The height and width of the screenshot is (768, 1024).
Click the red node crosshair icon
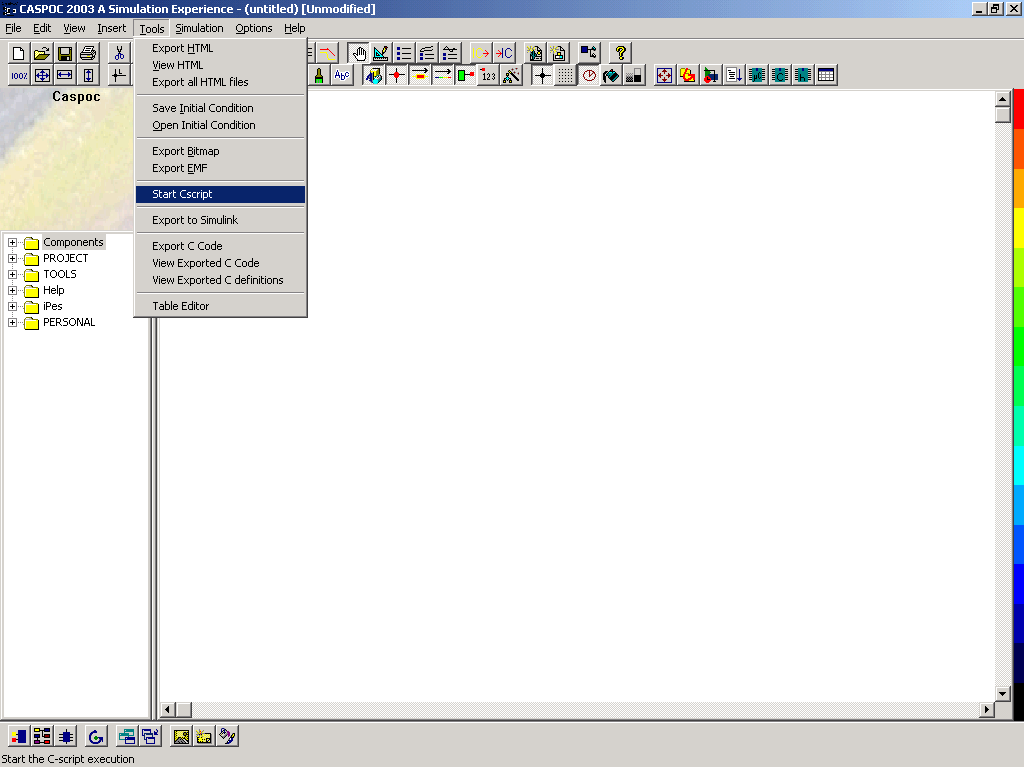[397, 75]
